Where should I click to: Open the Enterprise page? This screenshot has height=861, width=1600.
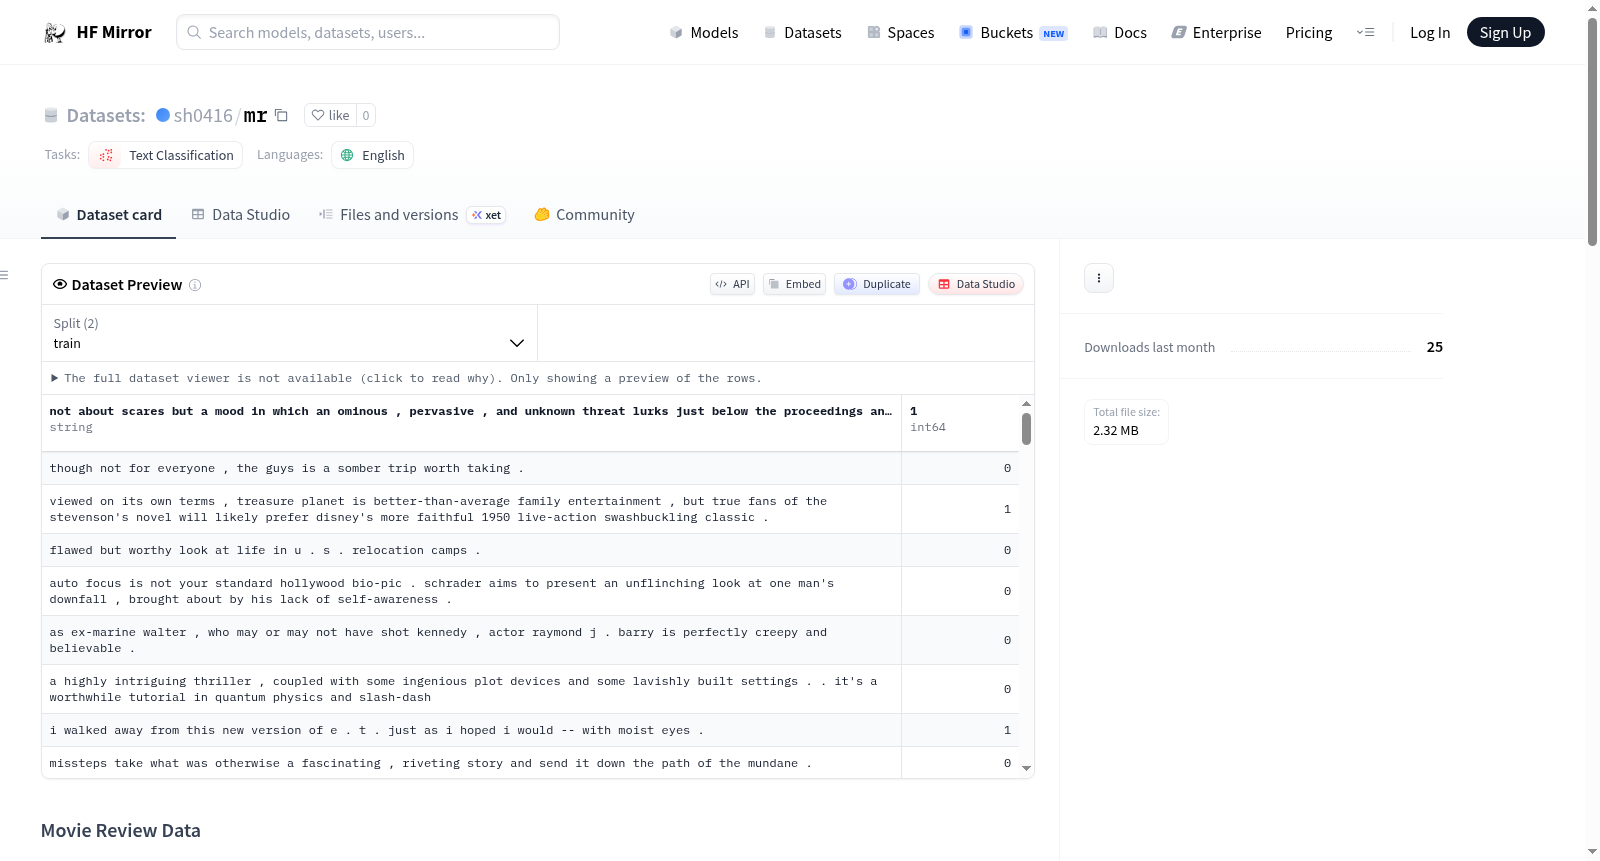point(1216,32)
